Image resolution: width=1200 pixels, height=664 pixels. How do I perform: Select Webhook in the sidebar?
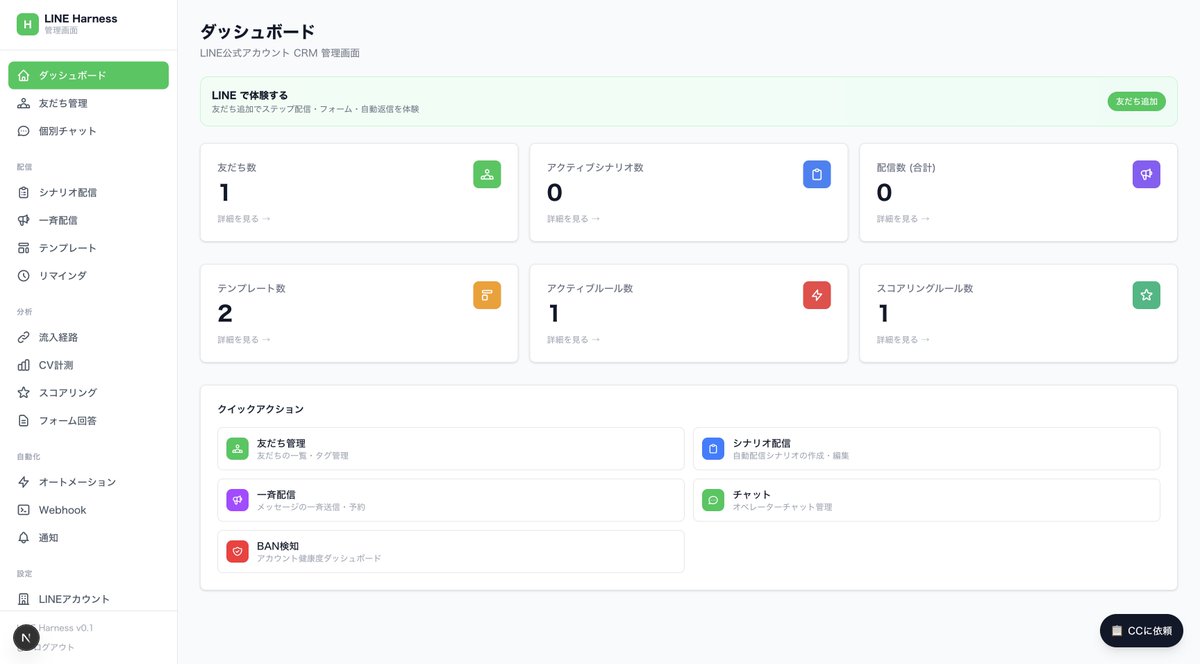tap(88, 510)
